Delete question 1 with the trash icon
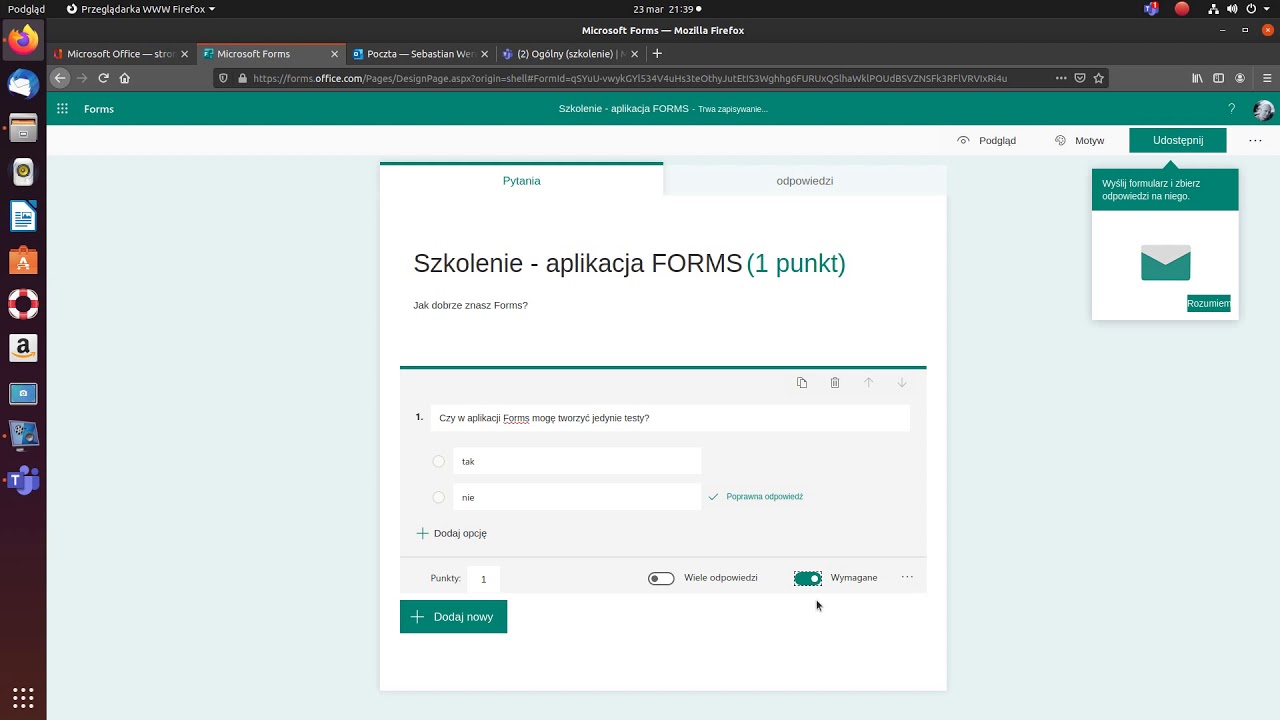The image size is (1280, 720). [x=835, y=383]
